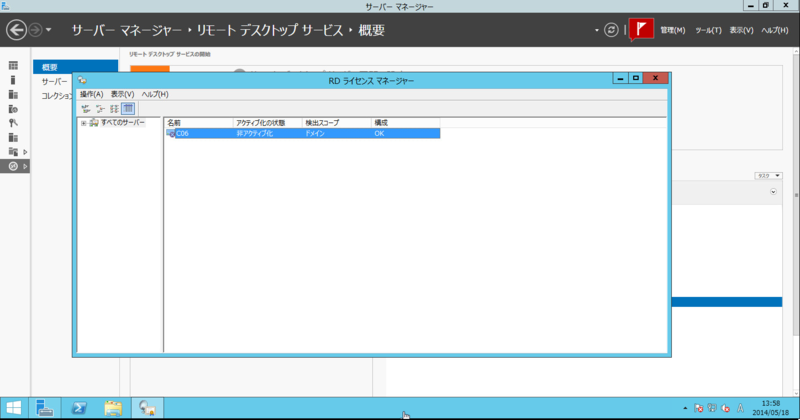Open タスク dropdown in Server Manager
Screen dimensions: 800x420
click(x=768, y=176)
